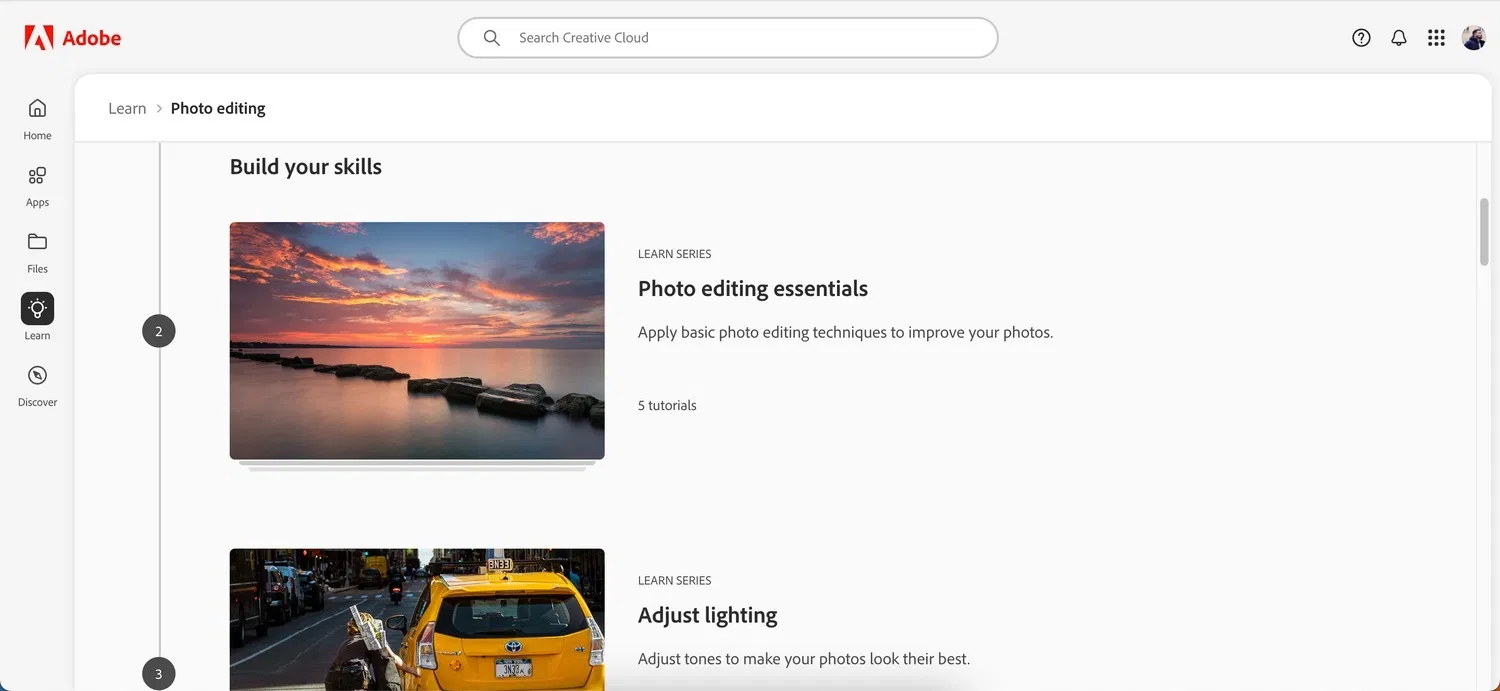Open Files in the sidebar
The image size is (1500, 691).
(x=37, y=252)
